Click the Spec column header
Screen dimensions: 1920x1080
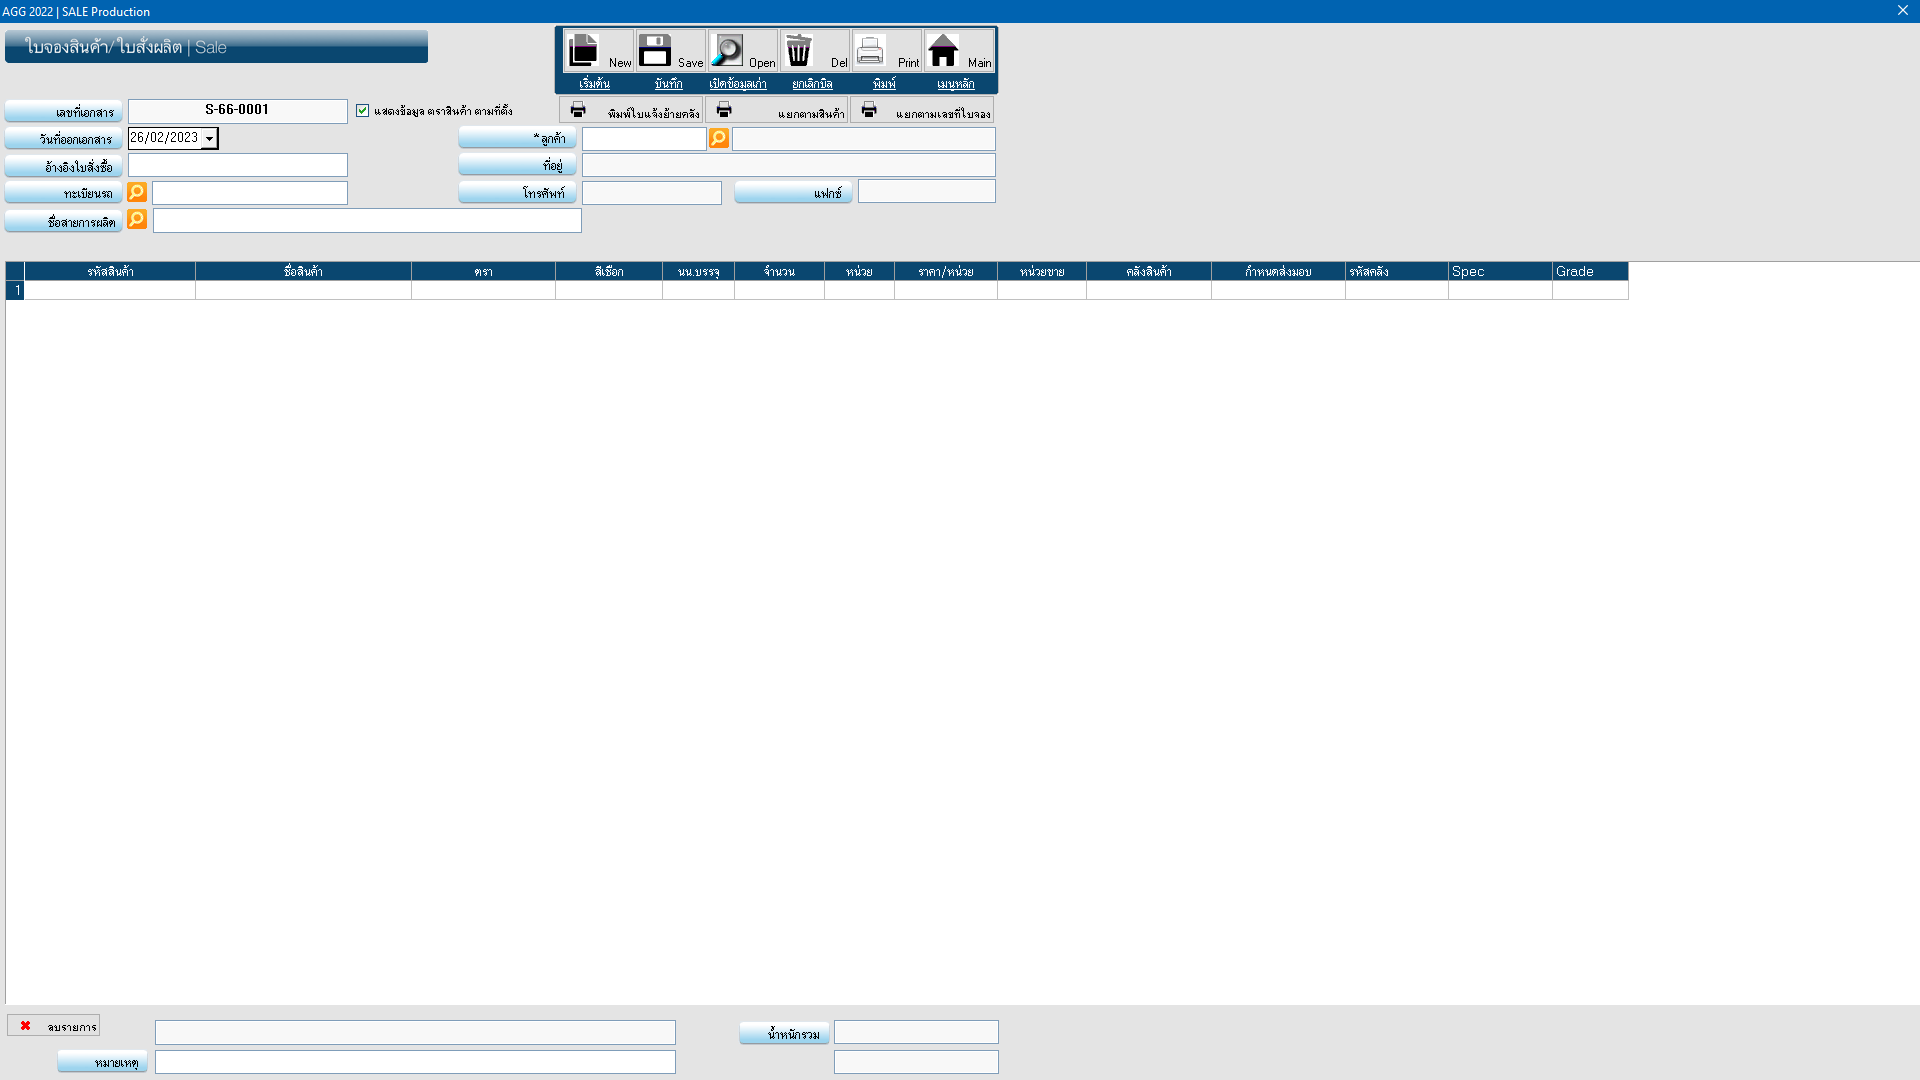point(1499,271)
